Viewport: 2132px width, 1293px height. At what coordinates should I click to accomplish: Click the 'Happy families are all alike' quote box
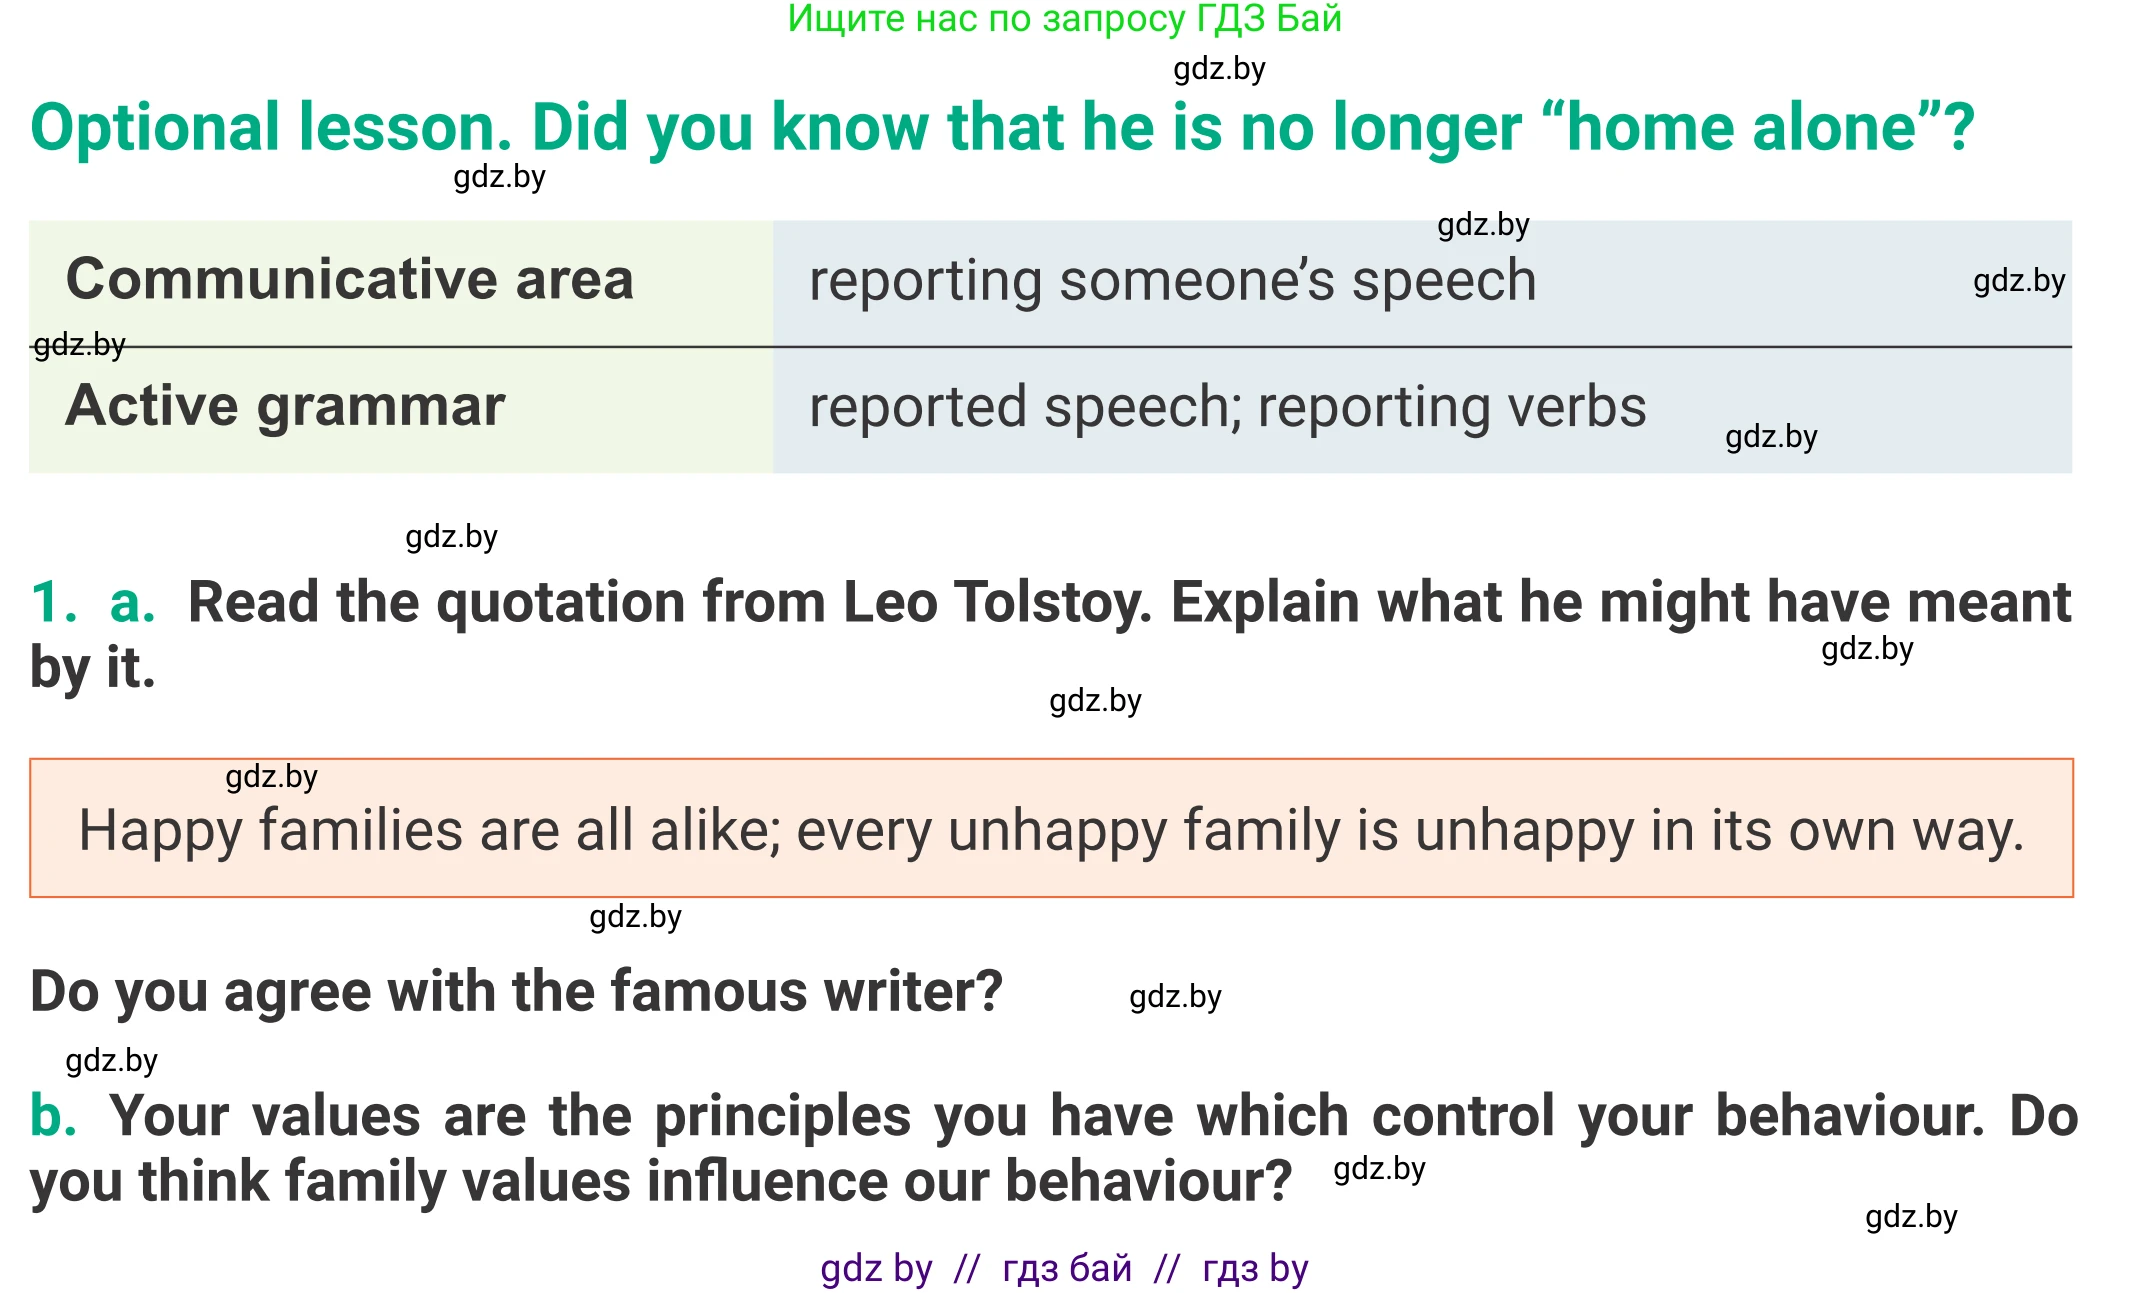tap(1051, 830)
